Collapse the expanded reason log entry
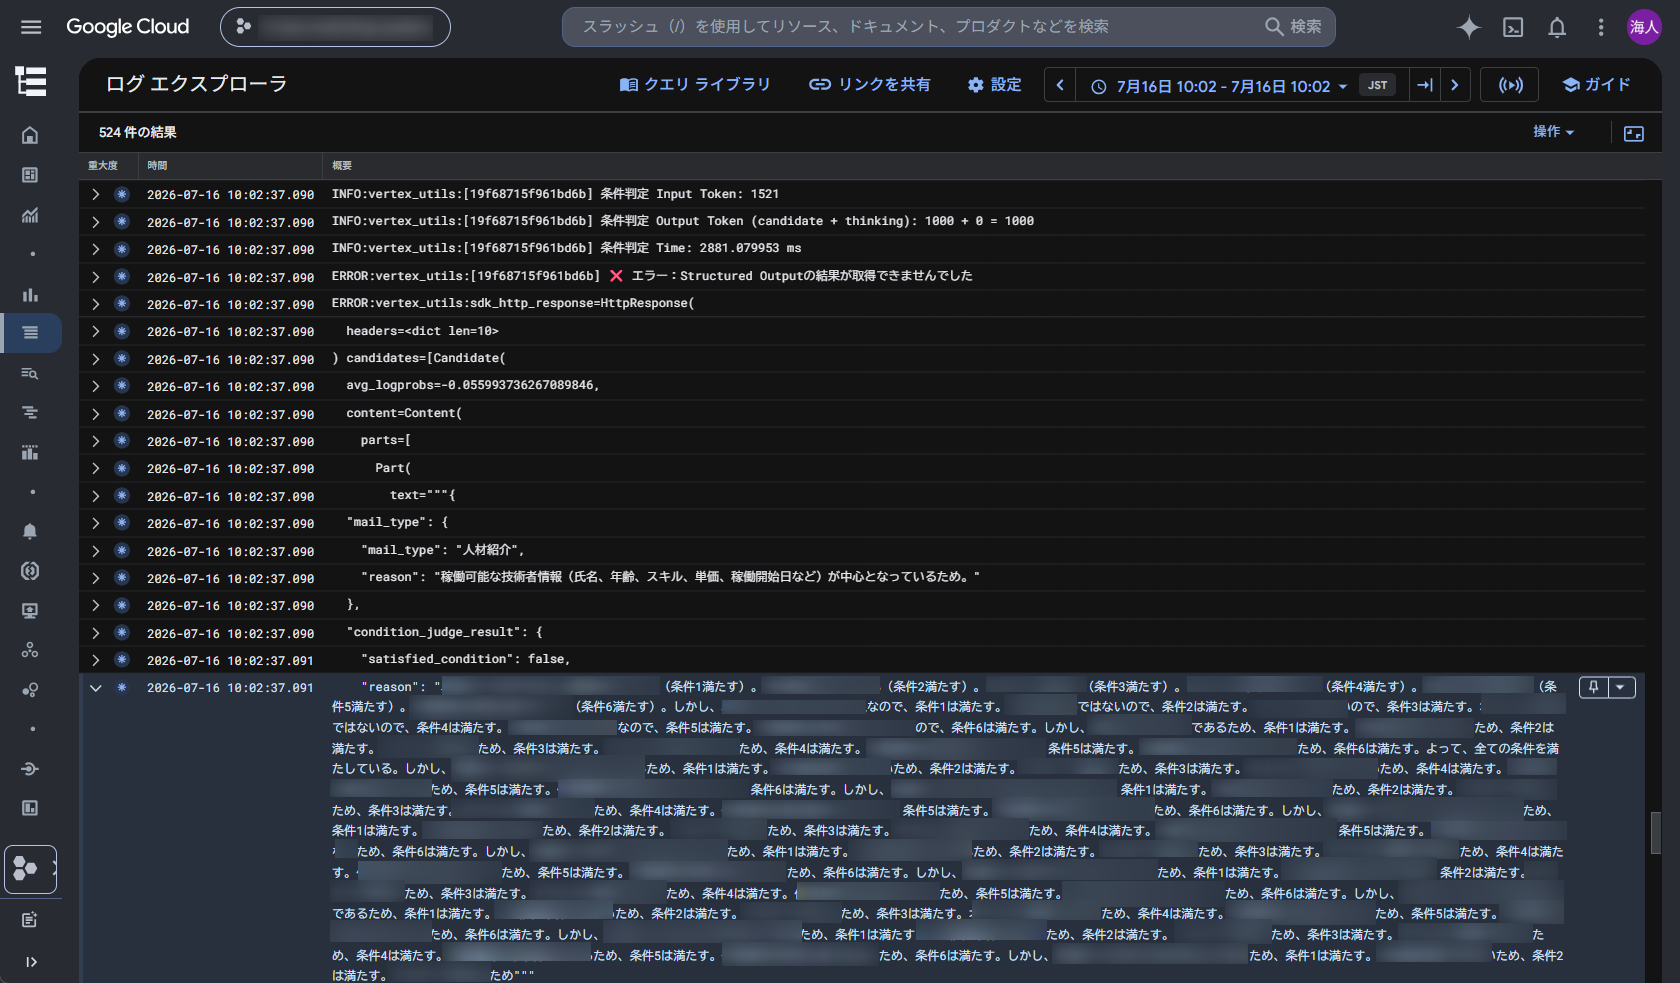Viewport: 1680px width, 983px height. pos(95,688)
